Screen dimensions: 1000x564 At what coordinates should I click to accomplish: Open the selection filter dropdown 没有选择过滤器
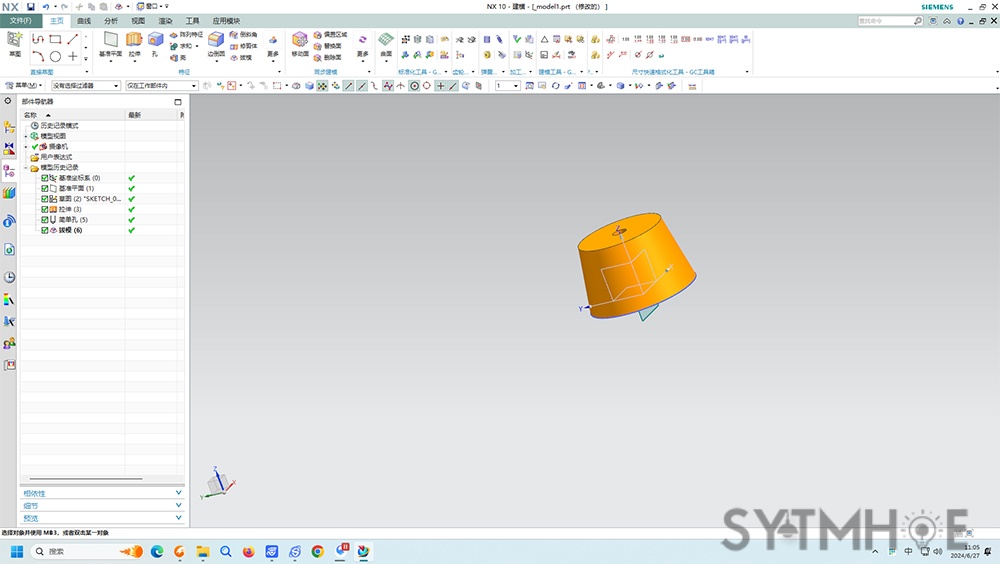click(86, 86)
